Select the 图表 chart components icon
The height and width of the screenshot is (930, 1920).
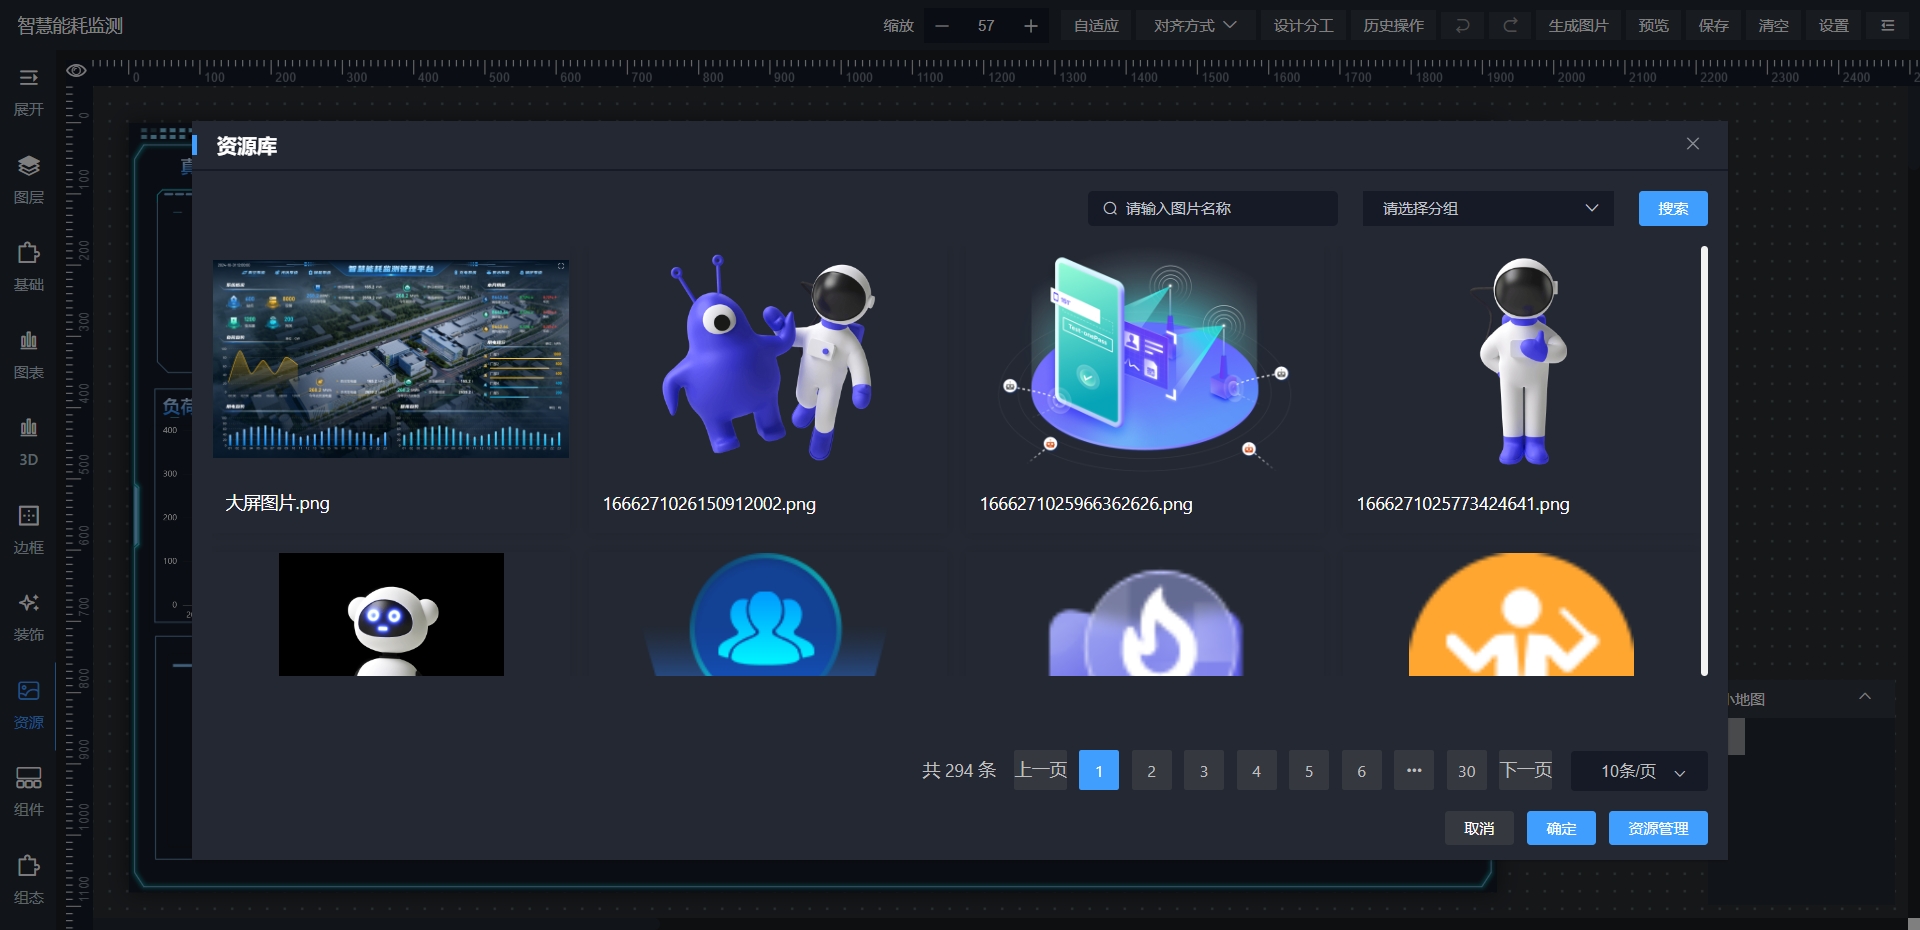[x=28, y=342]
